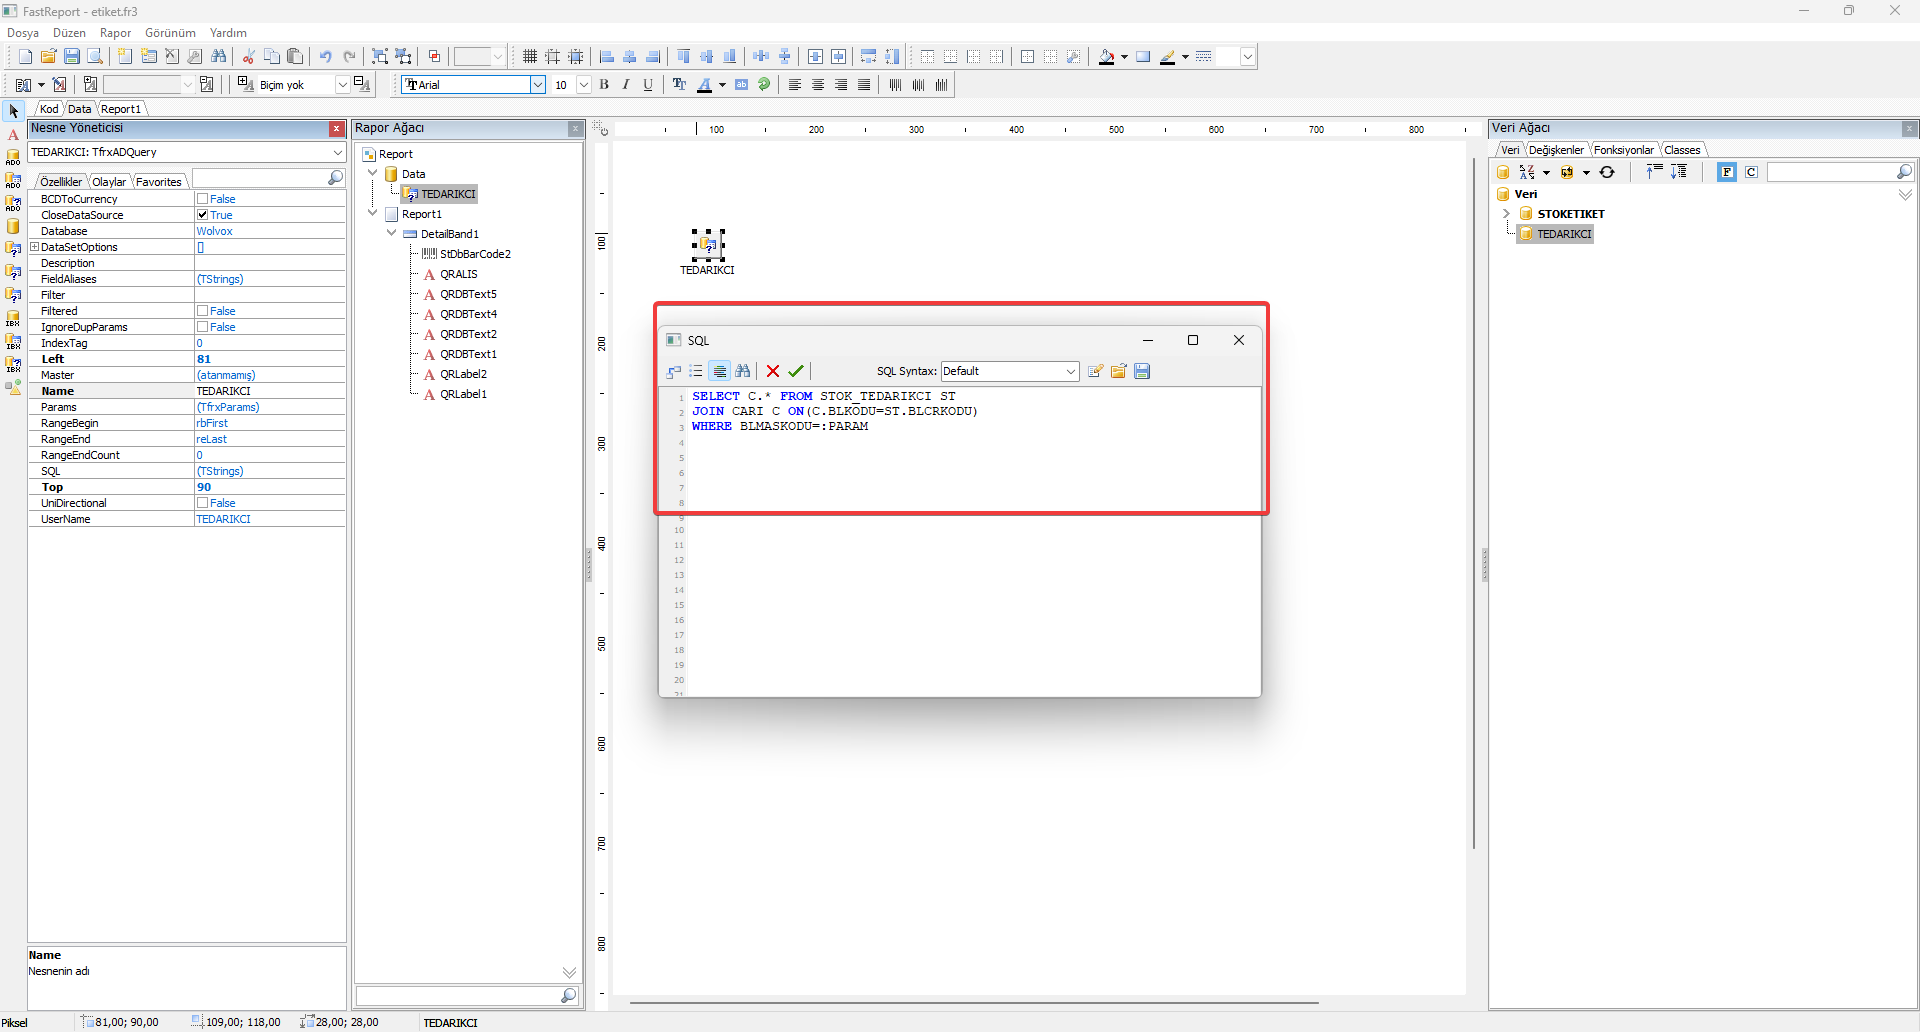Click the Bold formatting button
This screenshot has height=1032, width=1920.
pos(604,85)
